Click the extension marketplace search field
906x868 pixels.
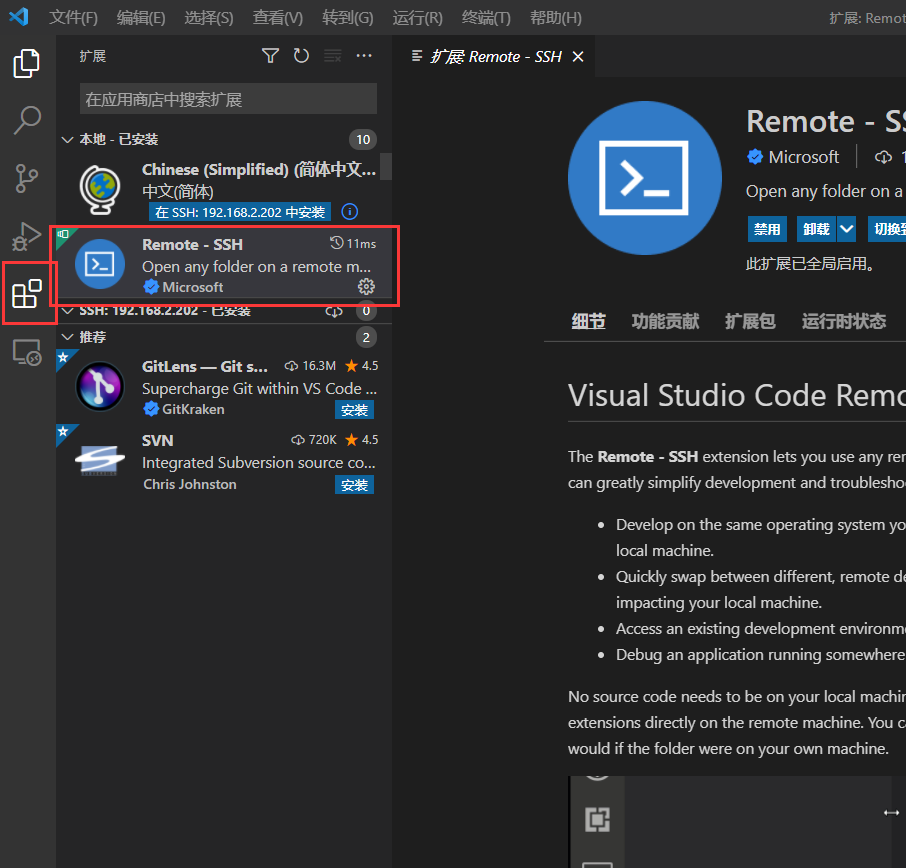(226, 98)
